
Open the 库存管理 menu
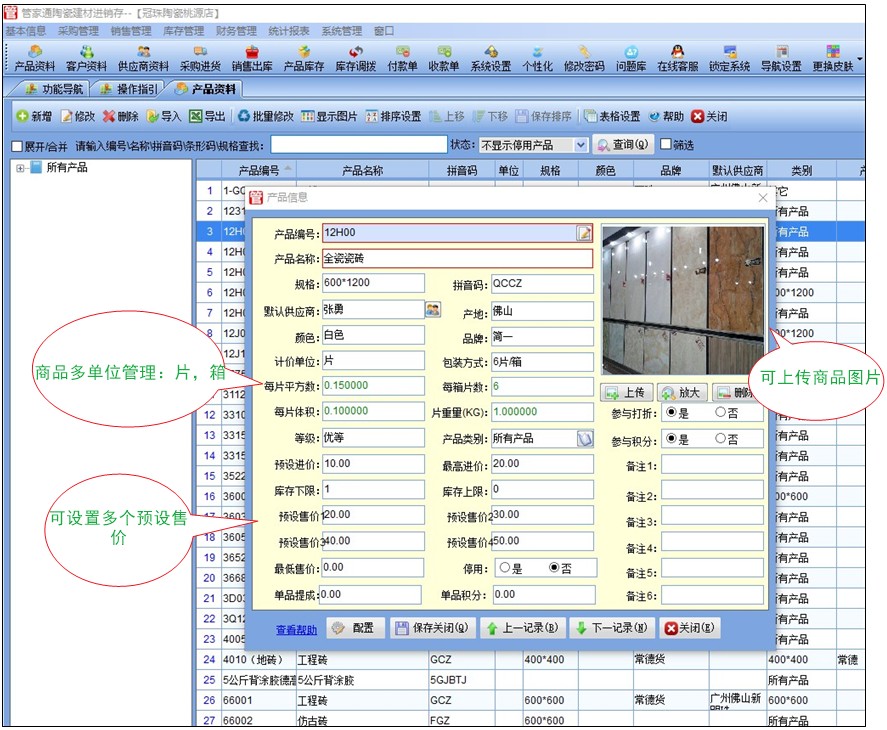tap(183, 31)
